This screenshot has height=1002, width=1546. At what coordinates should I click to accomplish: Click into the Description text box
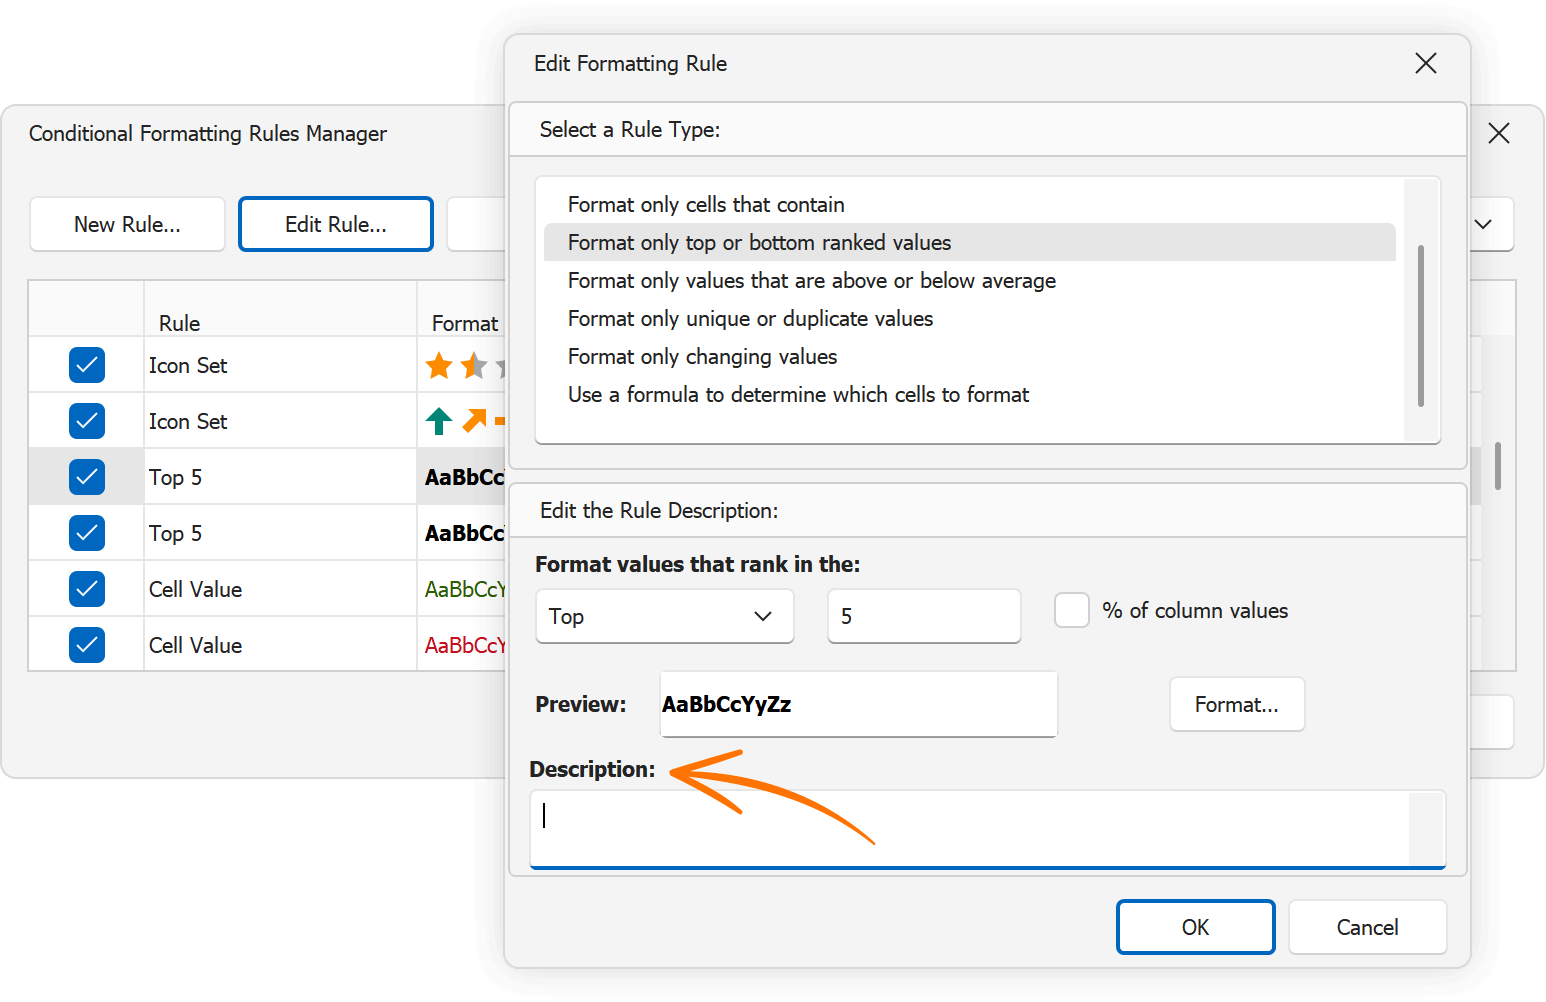point(970,829)
